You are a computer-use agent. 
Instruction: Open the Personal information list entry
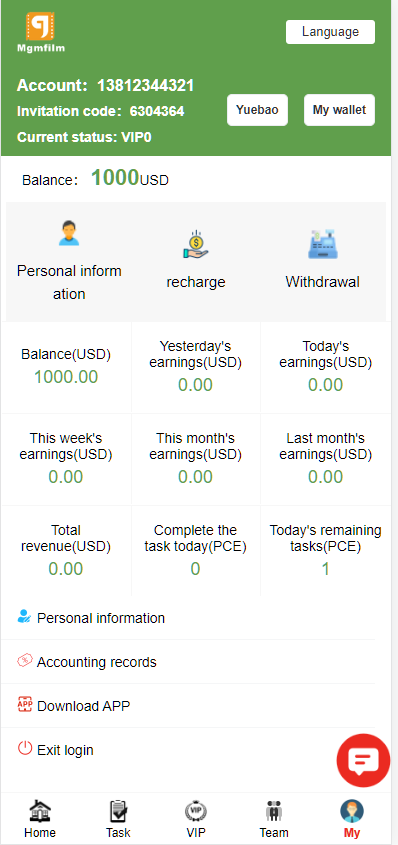pyautogui.click(x=188, y=618)
